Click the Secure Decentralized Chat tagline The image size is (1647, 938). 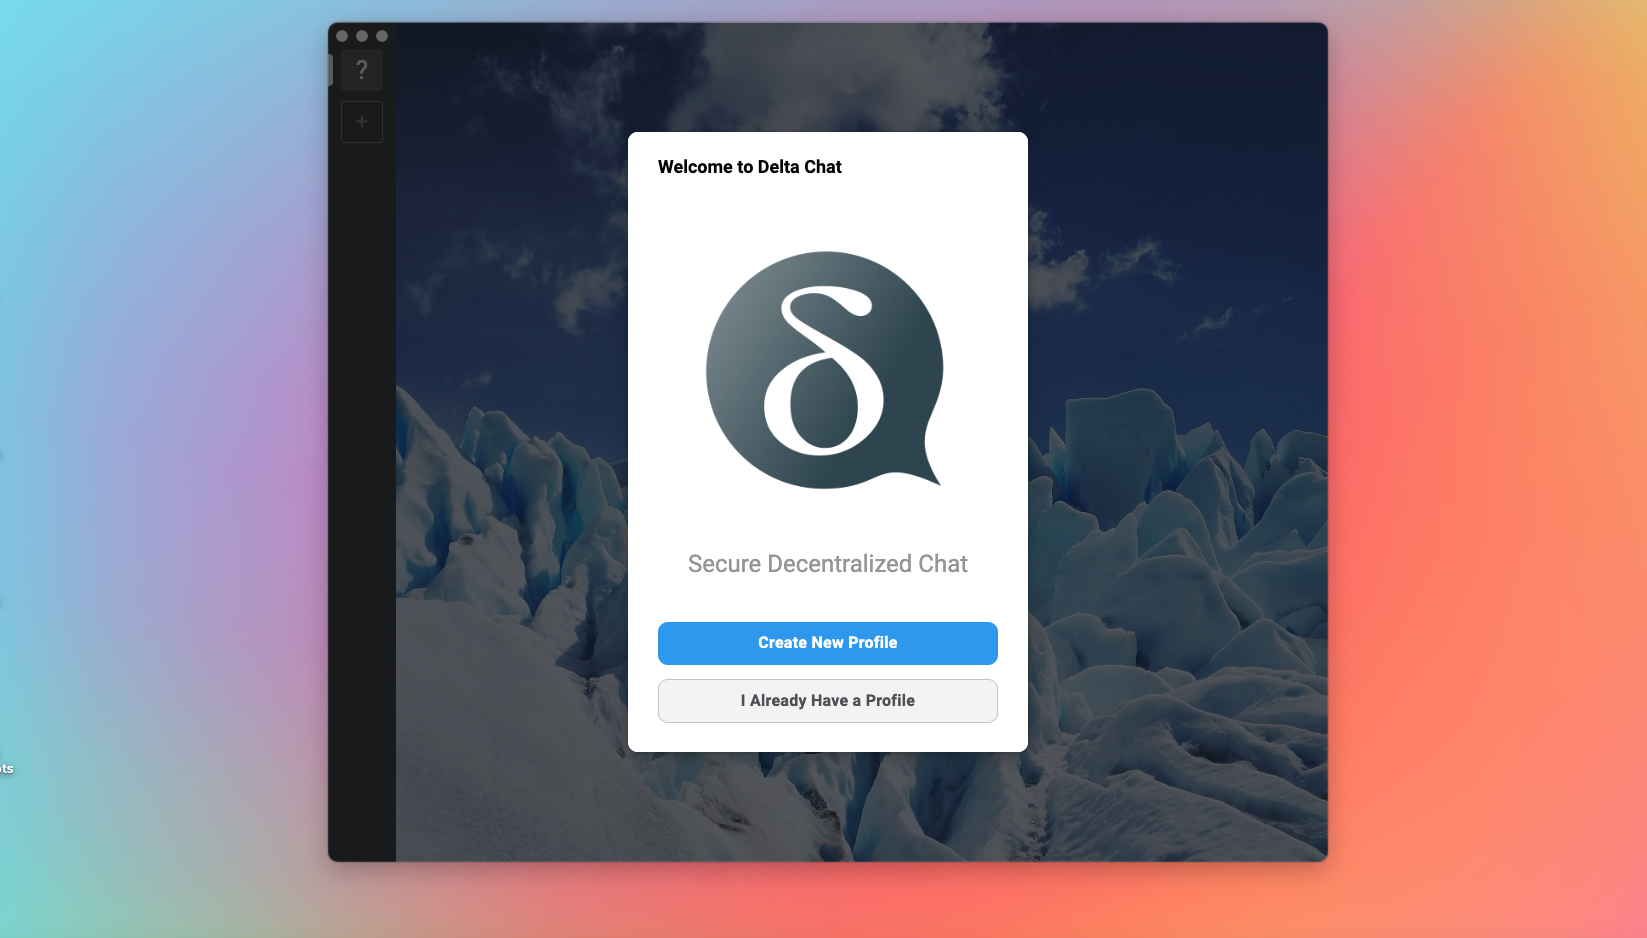click(x=828, y=564)
